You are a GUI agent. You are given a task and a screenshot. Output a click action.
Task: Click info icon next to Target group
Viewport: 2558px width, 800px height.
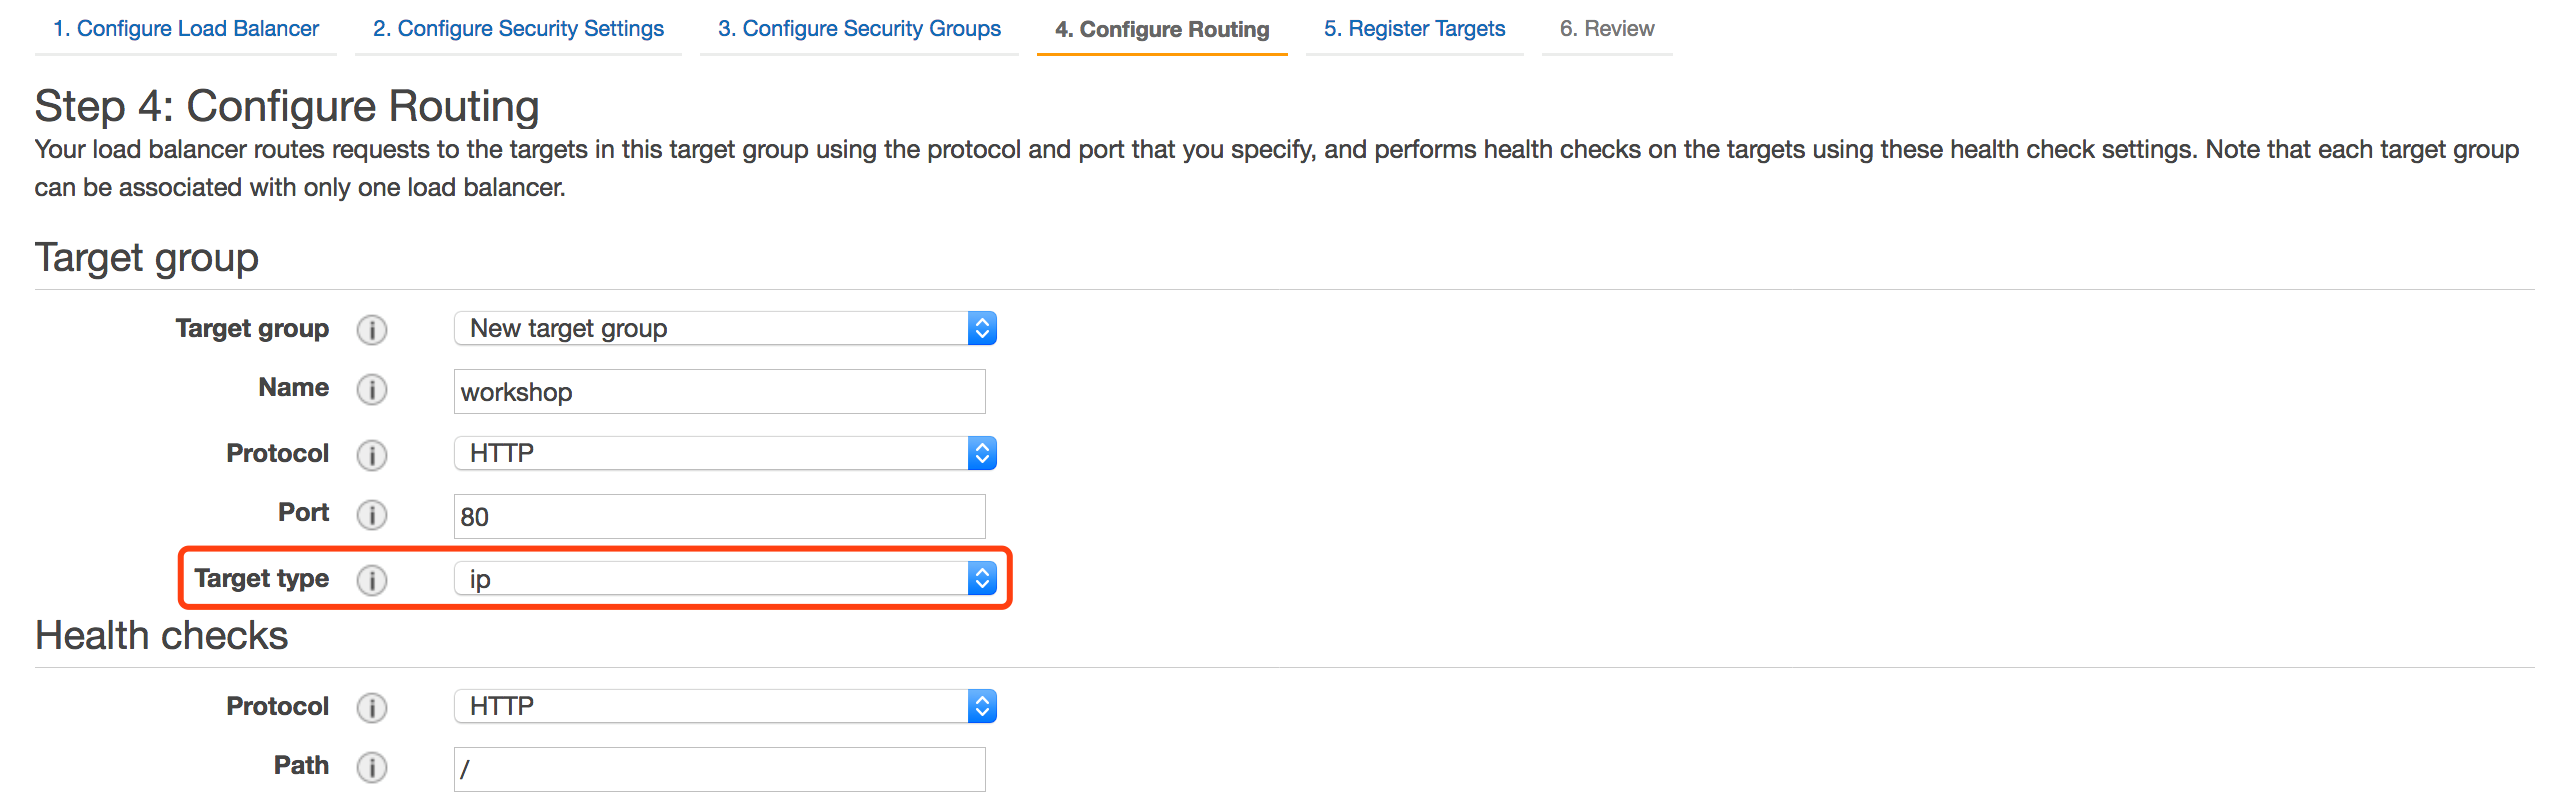pos(372,330)
